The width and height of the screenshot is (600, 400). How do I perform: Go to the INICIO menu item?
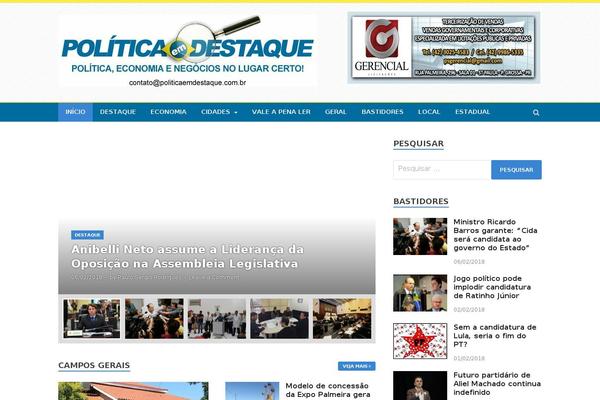[x=75, y=112]
